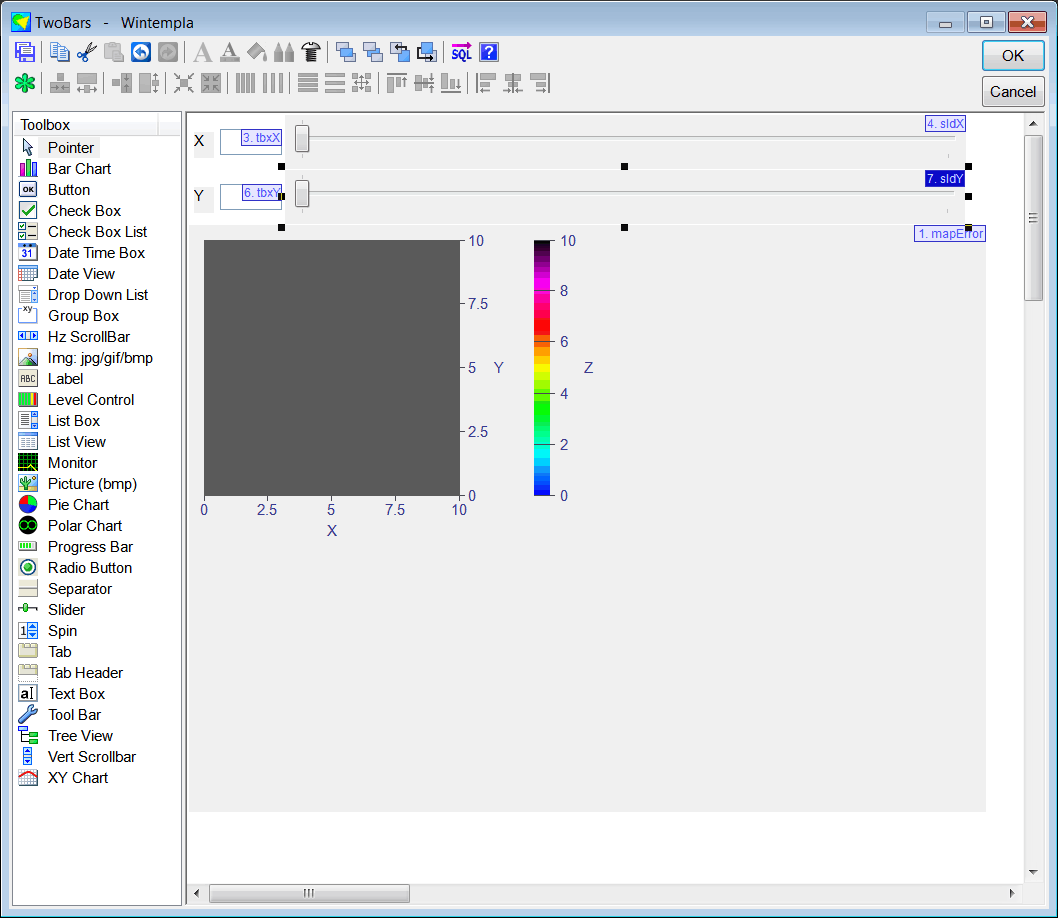Click the tbxX text box control
The image size is (1058, 918).
[251, 142]
